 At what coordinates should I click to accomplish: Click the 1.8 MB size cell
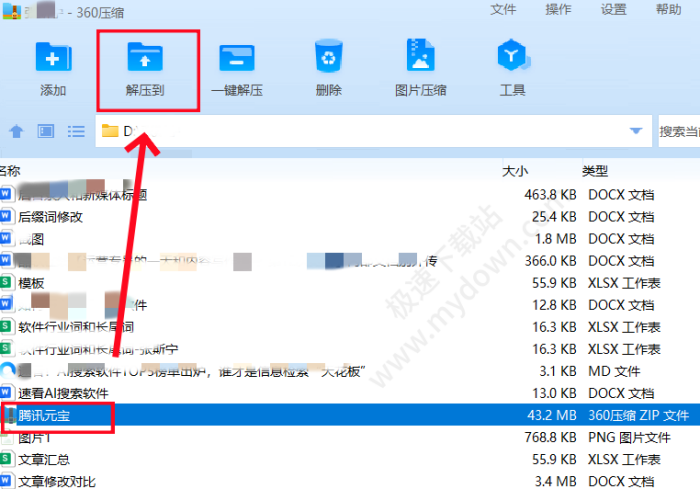[556, 239]
